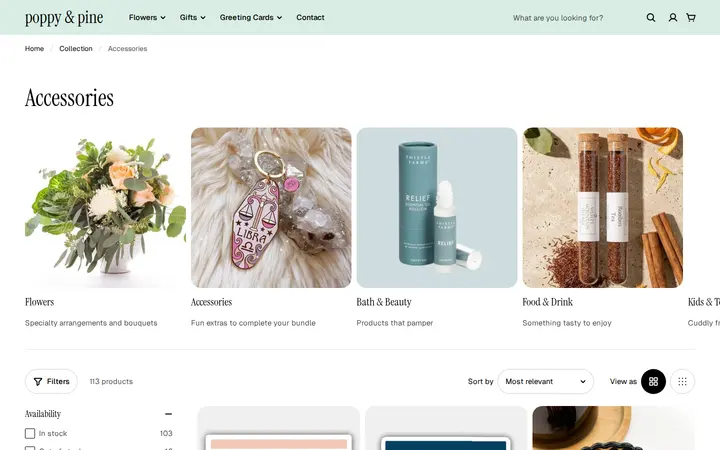The width and height of the screenshot is (720, 450).
Task: Open the Filters button
Action: (x=51, y=382)
